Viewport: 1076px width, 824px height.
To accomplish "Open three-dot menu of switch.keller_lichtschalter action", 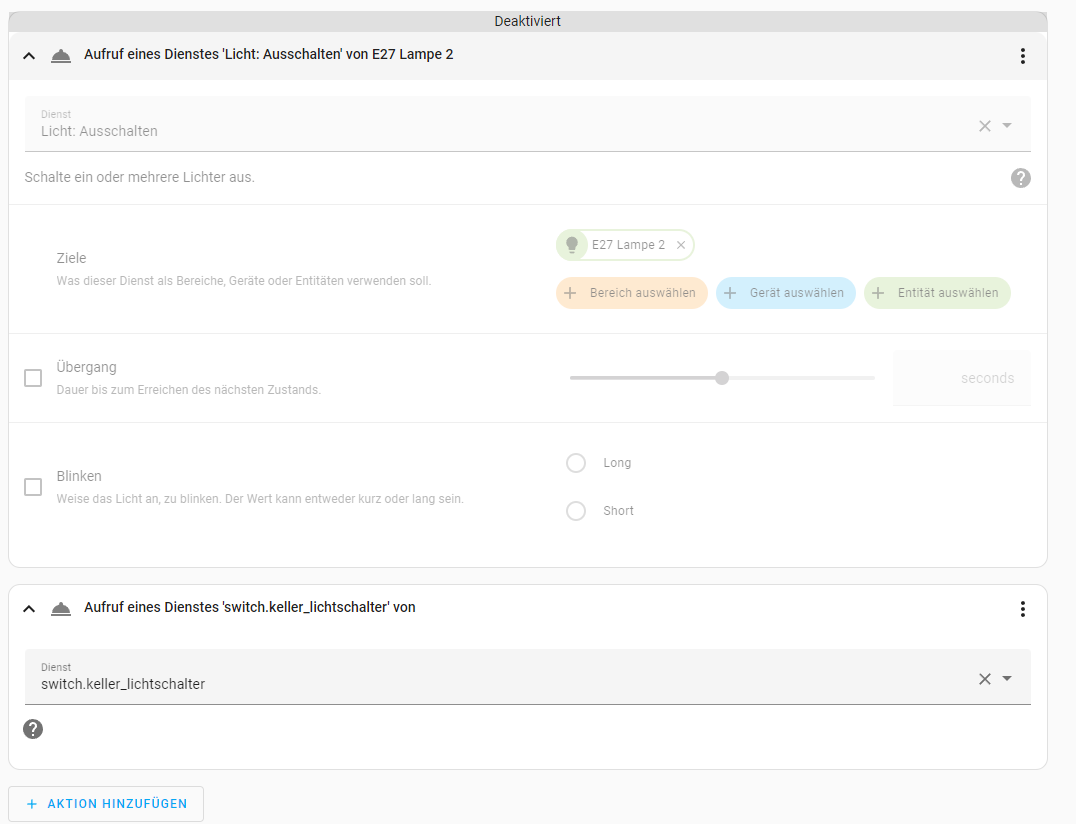I will (x=1022, y=609).
